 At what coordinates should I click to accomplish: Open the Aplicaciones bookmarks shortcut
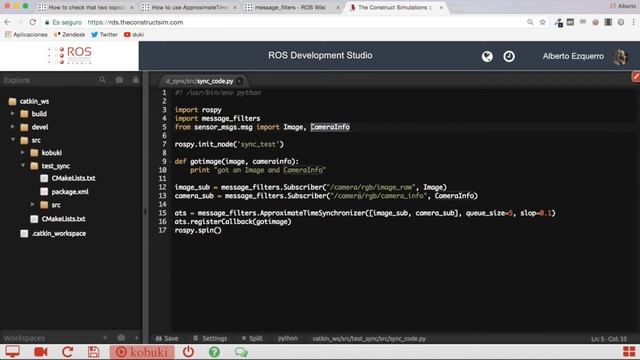26,35
